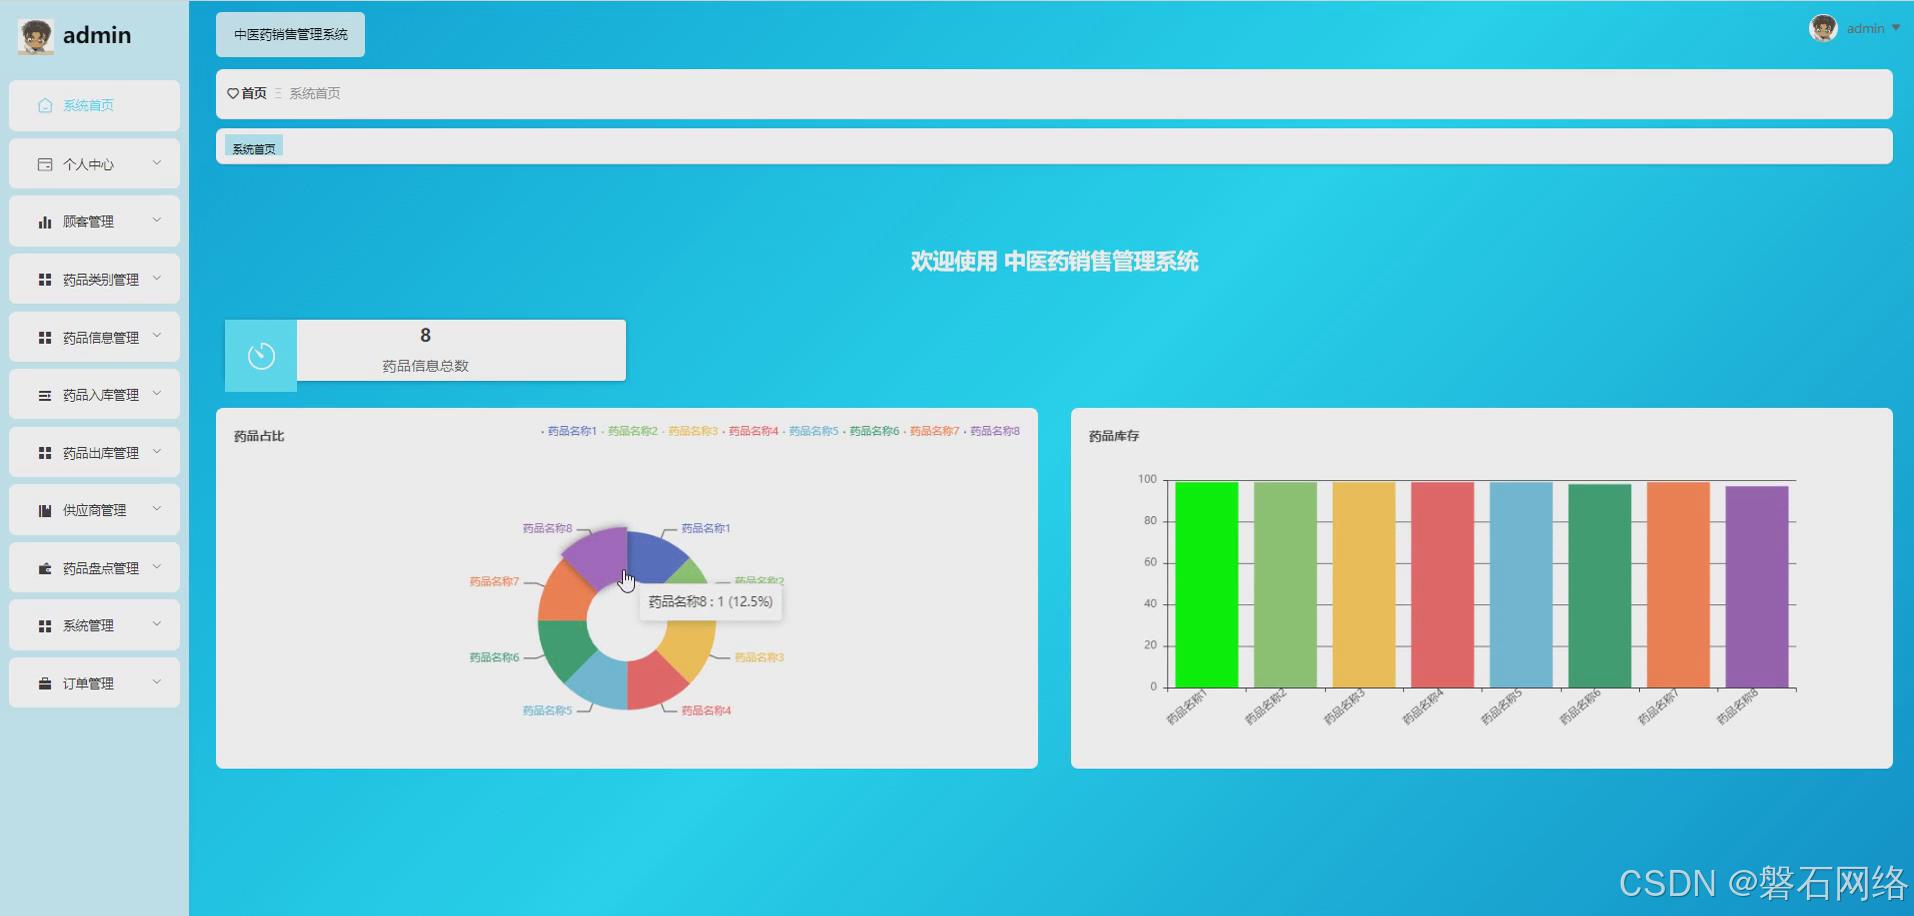The height and width of the screenshot is (916, 1914).
Task: Click the 药品类别管理 grid icon
Action: point(45,280)
